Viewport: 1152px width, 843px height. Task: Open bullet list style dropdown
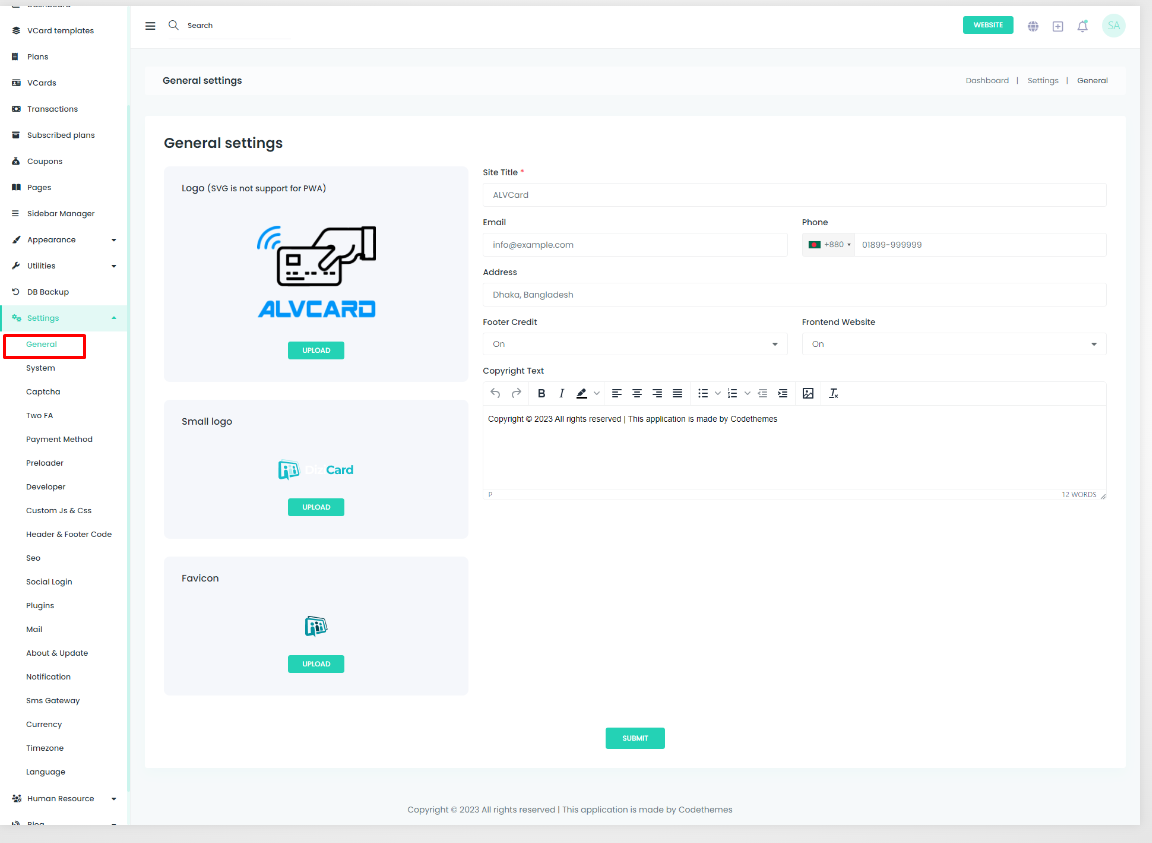click(718, 393)
